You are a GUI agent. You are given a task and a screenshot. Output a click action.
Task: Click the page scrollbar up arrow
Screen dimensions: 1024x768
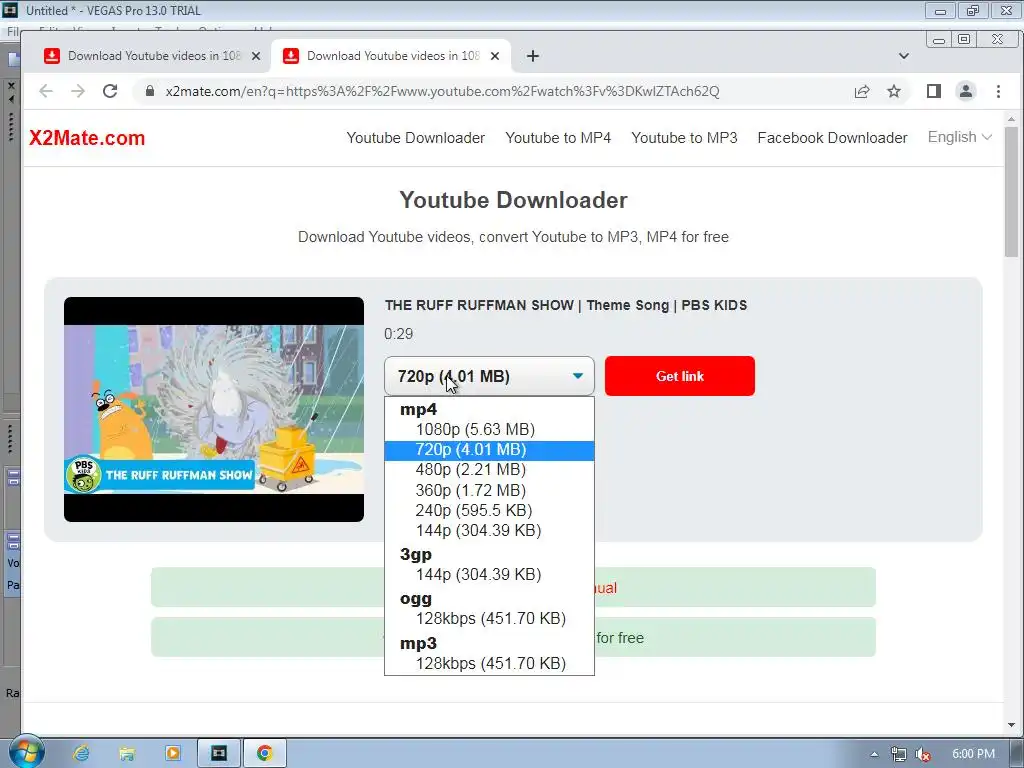[1011, 120]
